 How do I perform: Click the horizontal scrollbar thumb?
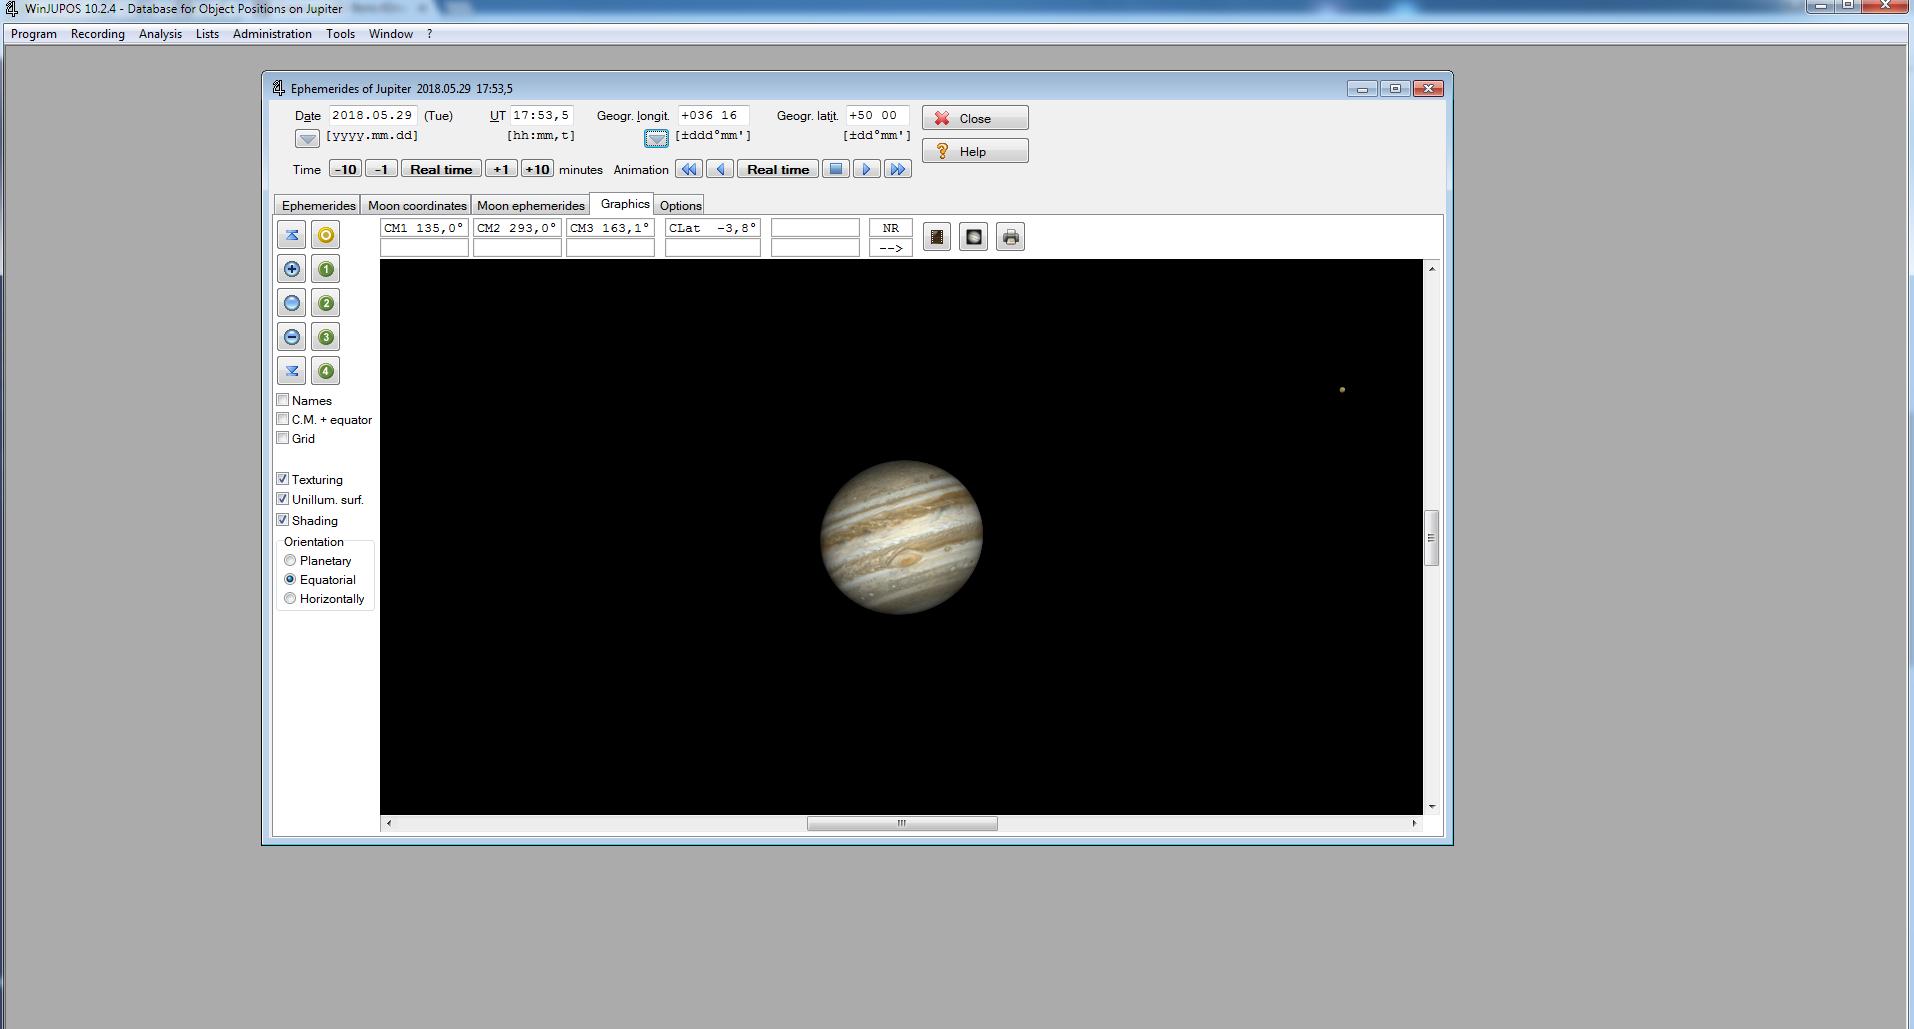pyautogui.click(x=901, y=823)
